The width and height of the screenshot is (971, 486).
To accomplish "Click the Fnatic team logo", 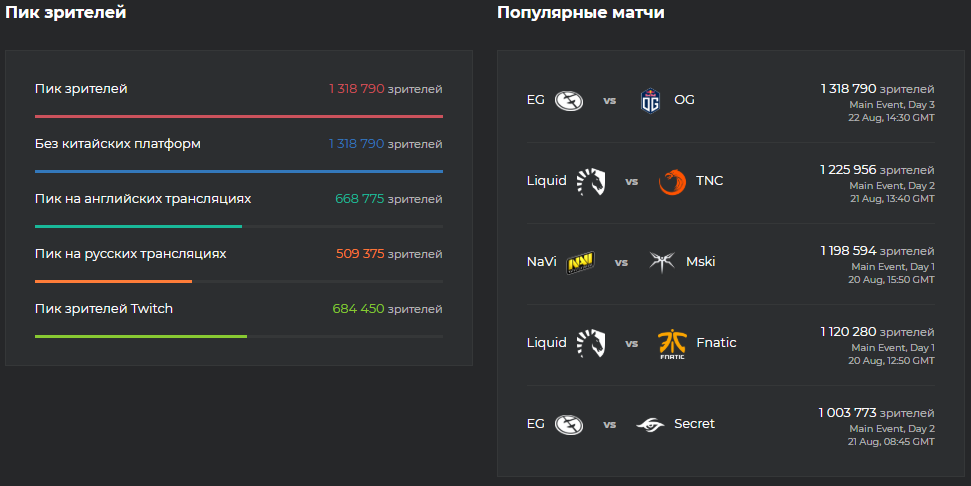I will point(672,344).
